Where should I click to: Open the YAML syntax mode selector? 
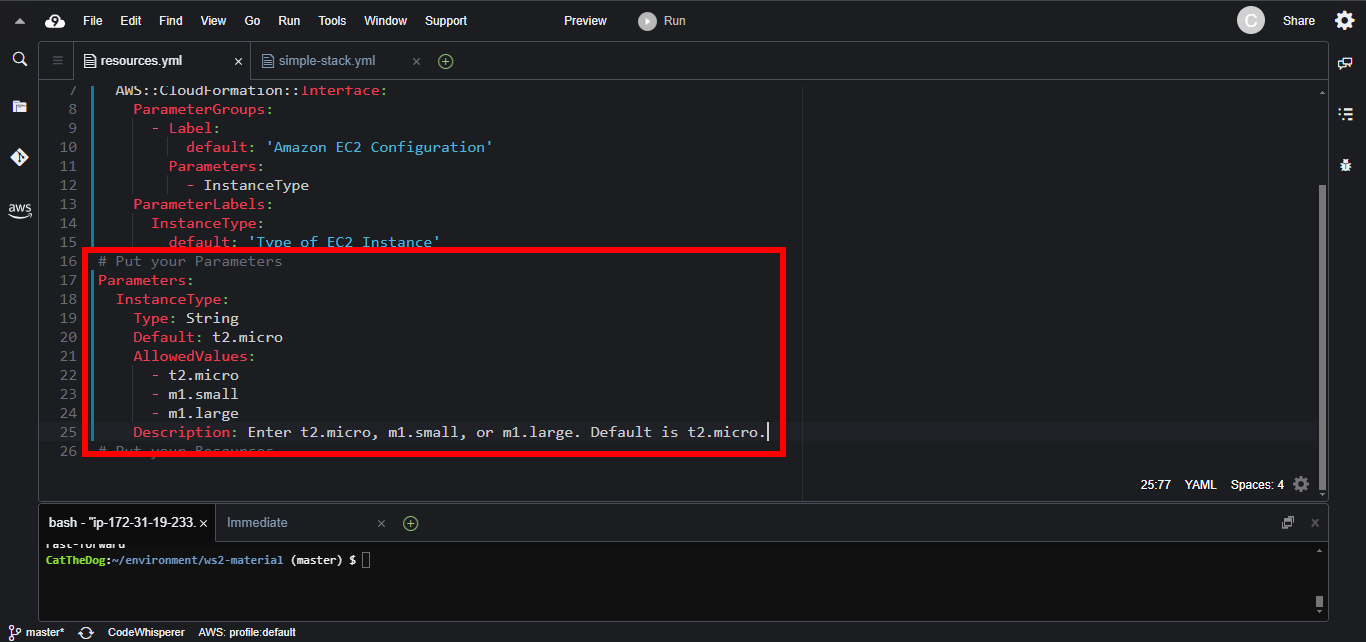click(x=1200, y=484)
